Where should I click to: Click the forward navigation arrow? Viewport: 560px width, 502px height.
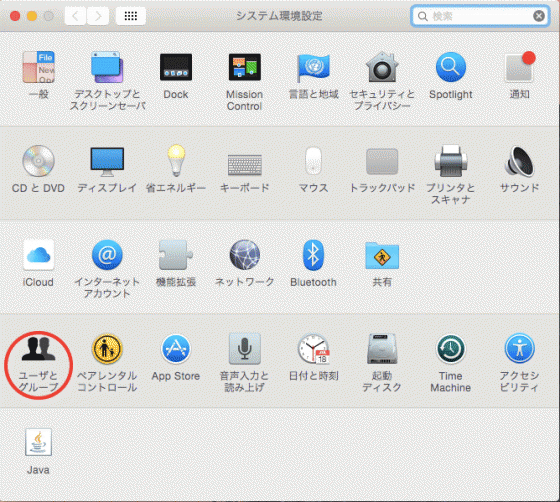coord(98,16)
